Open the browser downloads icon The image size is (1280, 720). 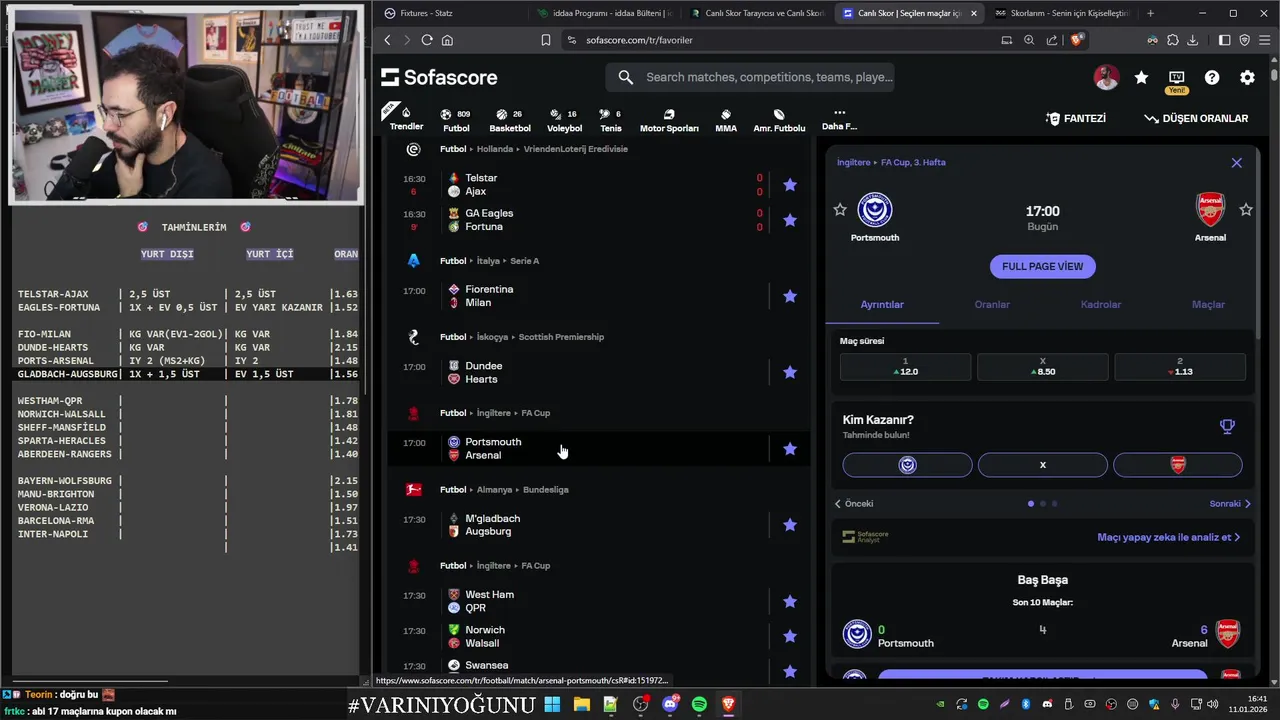coord(1193,40)
